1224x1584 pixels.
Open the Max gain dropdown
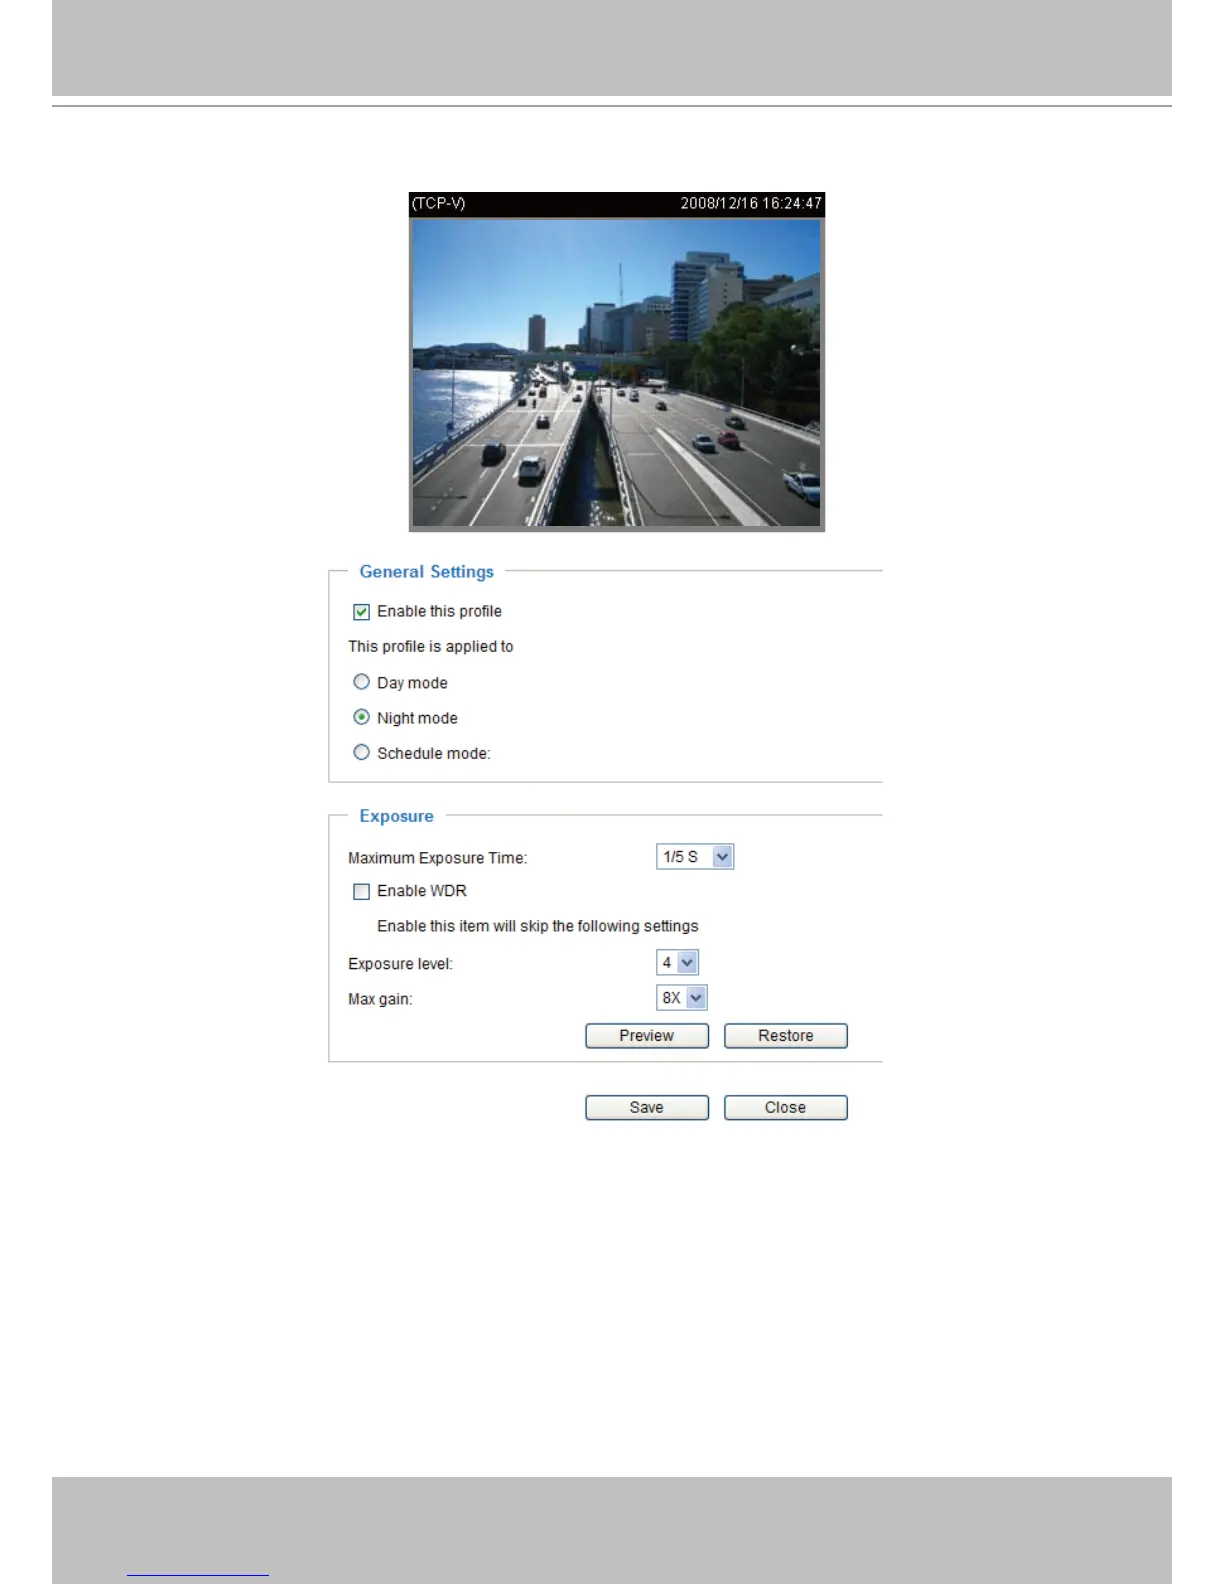pos(682,998)
